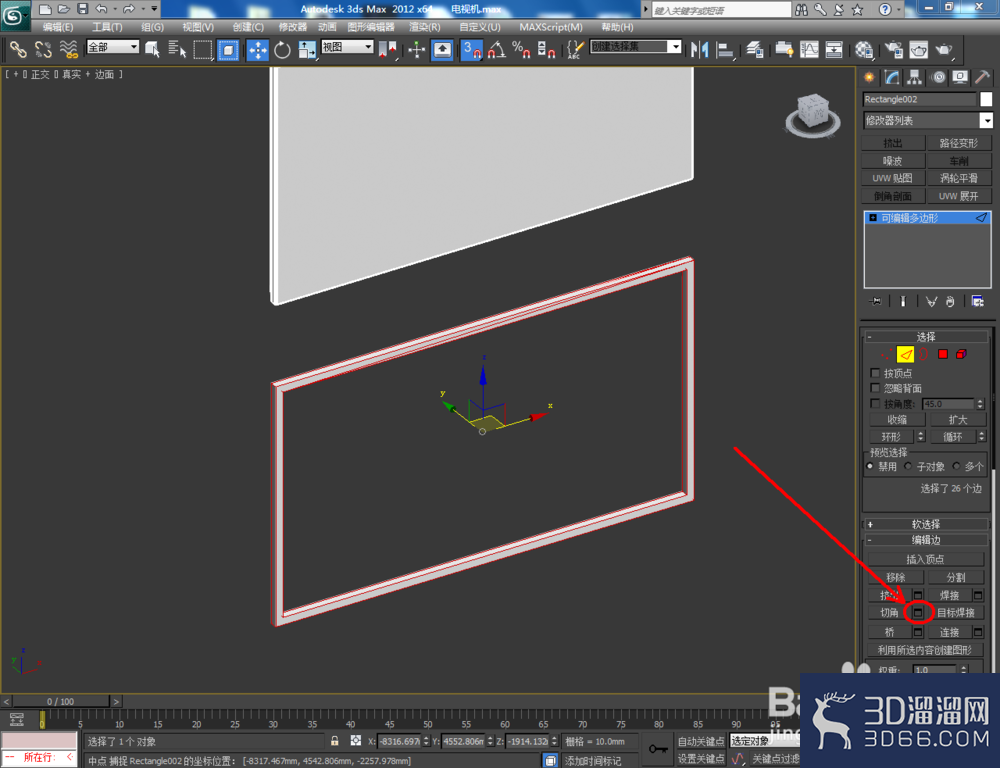
Task: Open the Render Setup icon
Action: pos(894,49)
